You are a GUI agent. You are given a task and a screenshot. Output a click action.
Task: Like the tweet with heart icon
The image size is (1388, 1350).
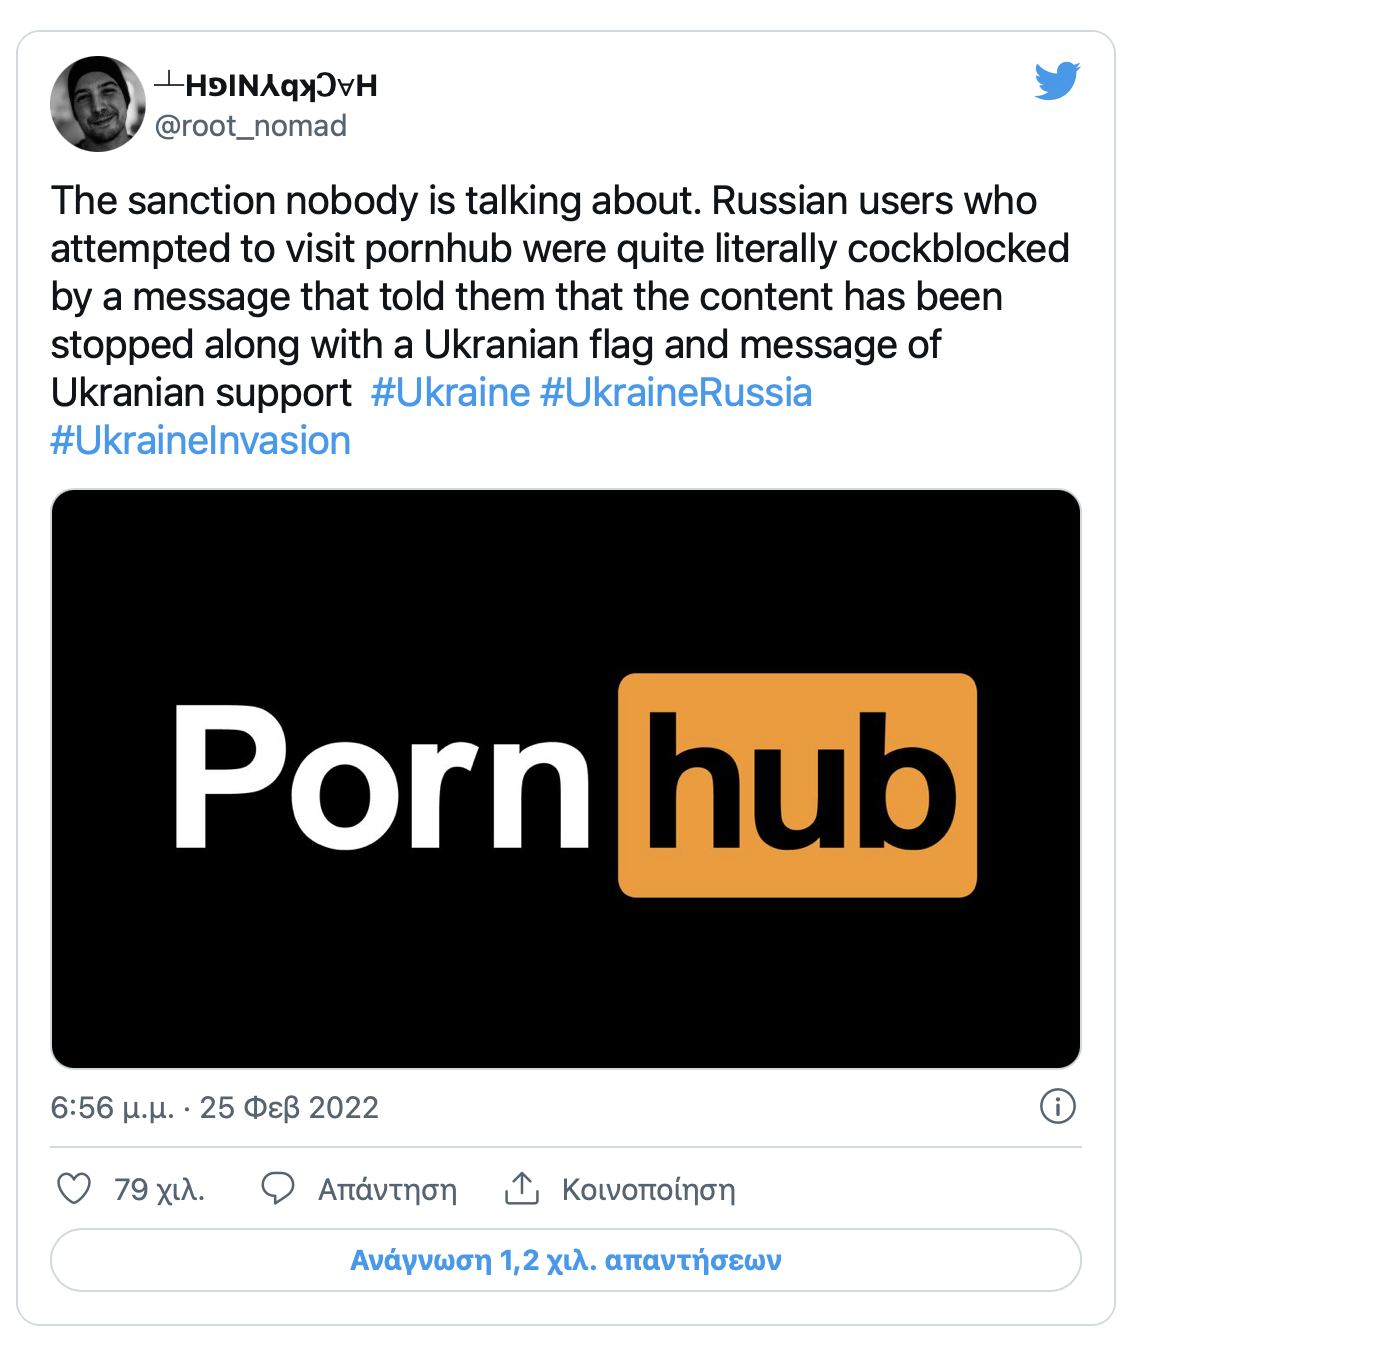[x=74, y=1189]
